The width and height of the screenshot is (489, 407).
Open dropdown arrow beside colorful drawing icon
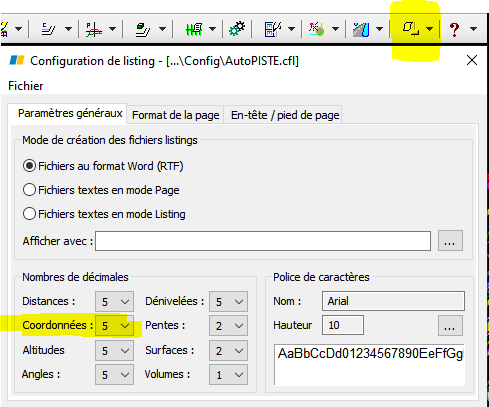coord(335,29)
